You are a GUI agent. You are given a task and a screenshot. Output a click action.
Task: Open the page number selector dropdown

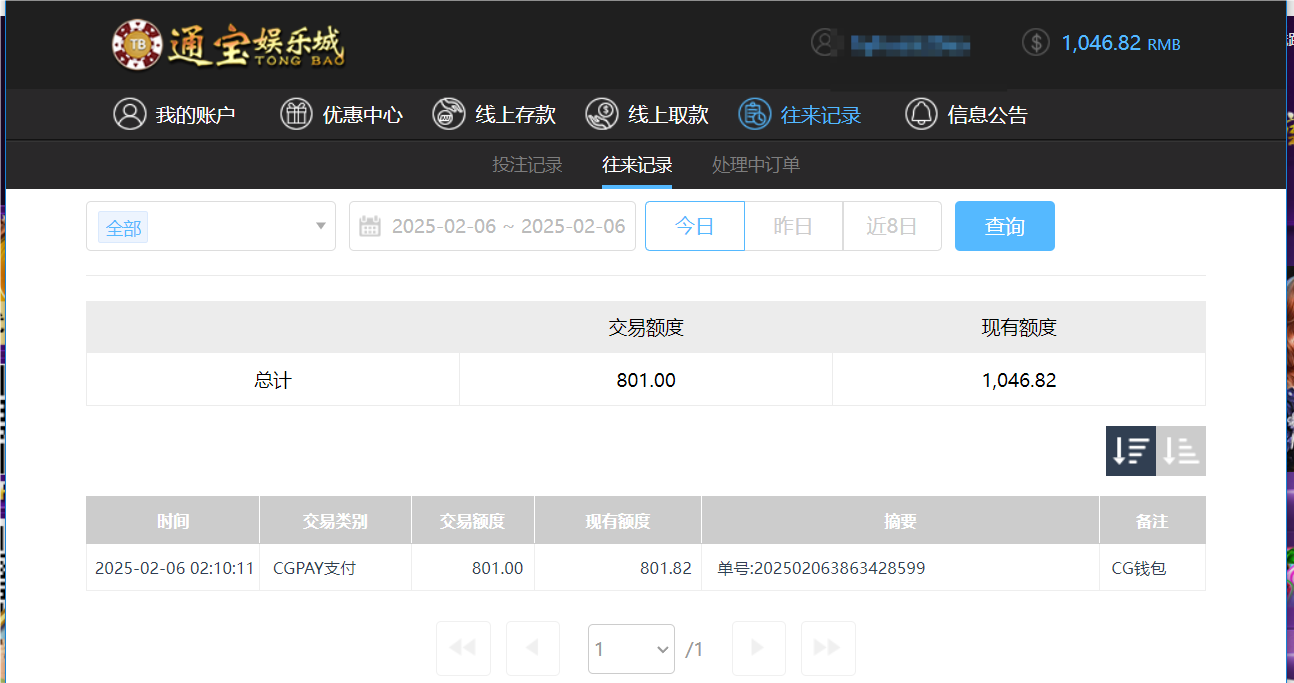(631, 648)
